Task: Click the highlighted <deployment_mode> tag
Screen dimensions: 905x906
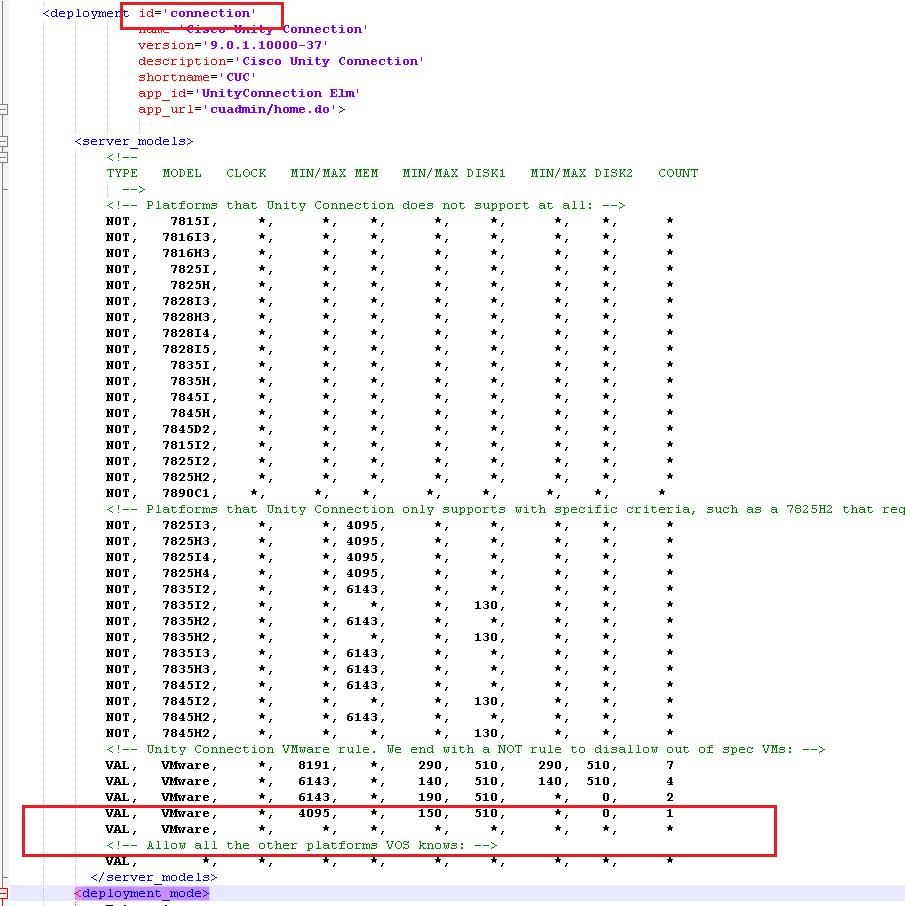Action: click(x=142, y=893)
